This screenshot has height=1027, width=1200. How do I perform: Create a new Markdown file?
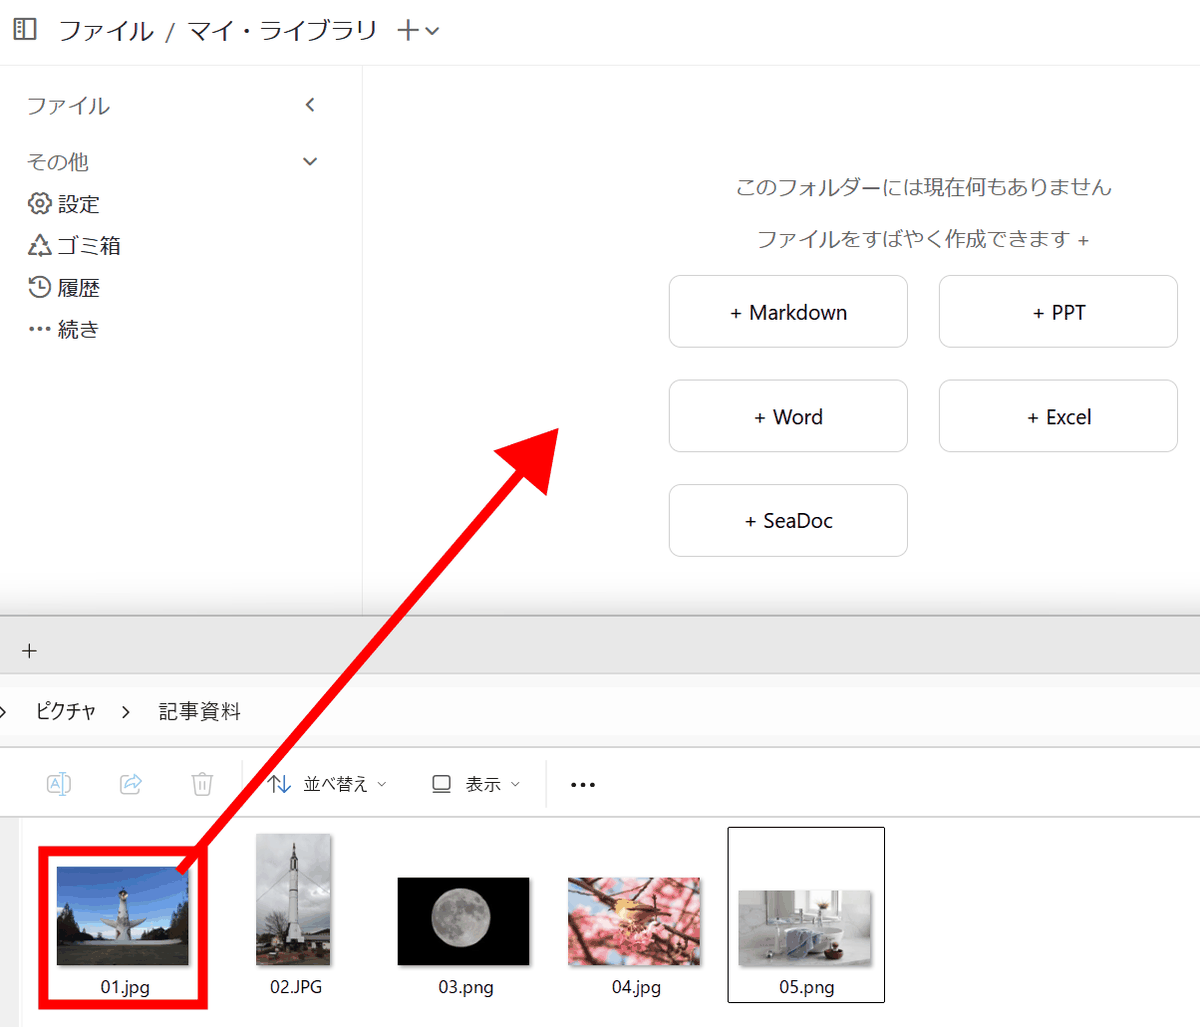tap(788, 312)
